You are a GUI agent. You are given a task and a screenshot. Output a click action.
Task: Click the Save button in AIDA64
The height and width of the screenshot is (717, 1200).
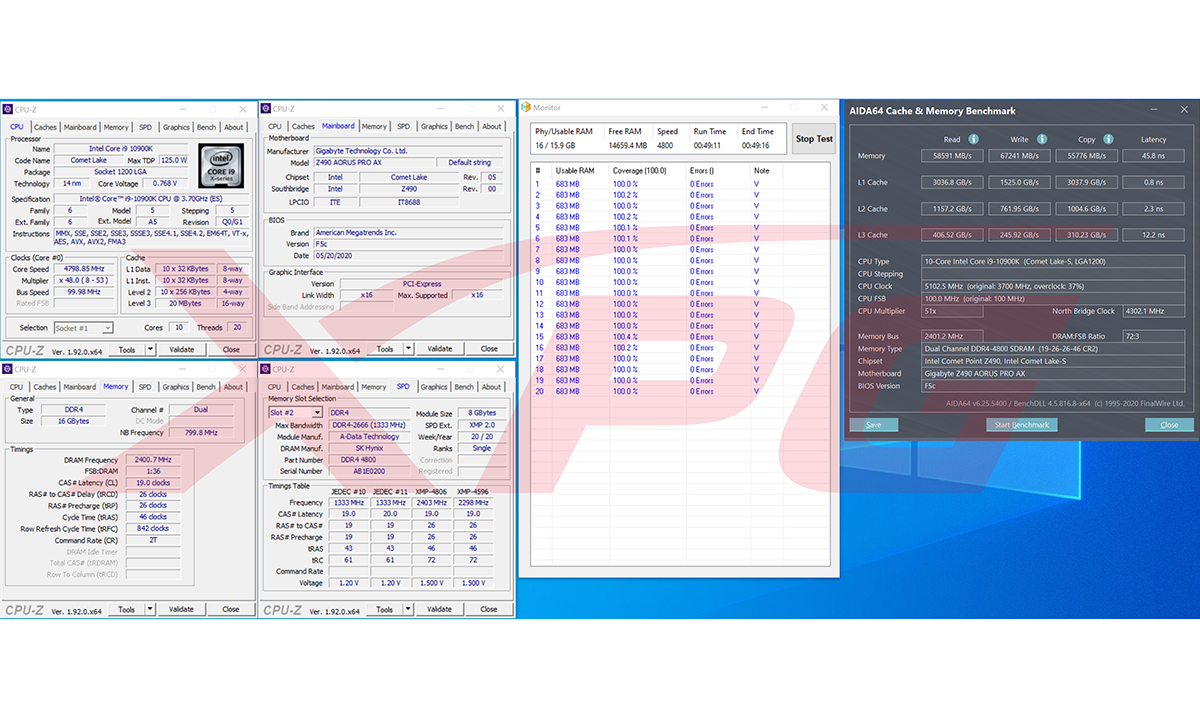pyautogui.click(x=873, y=425)
